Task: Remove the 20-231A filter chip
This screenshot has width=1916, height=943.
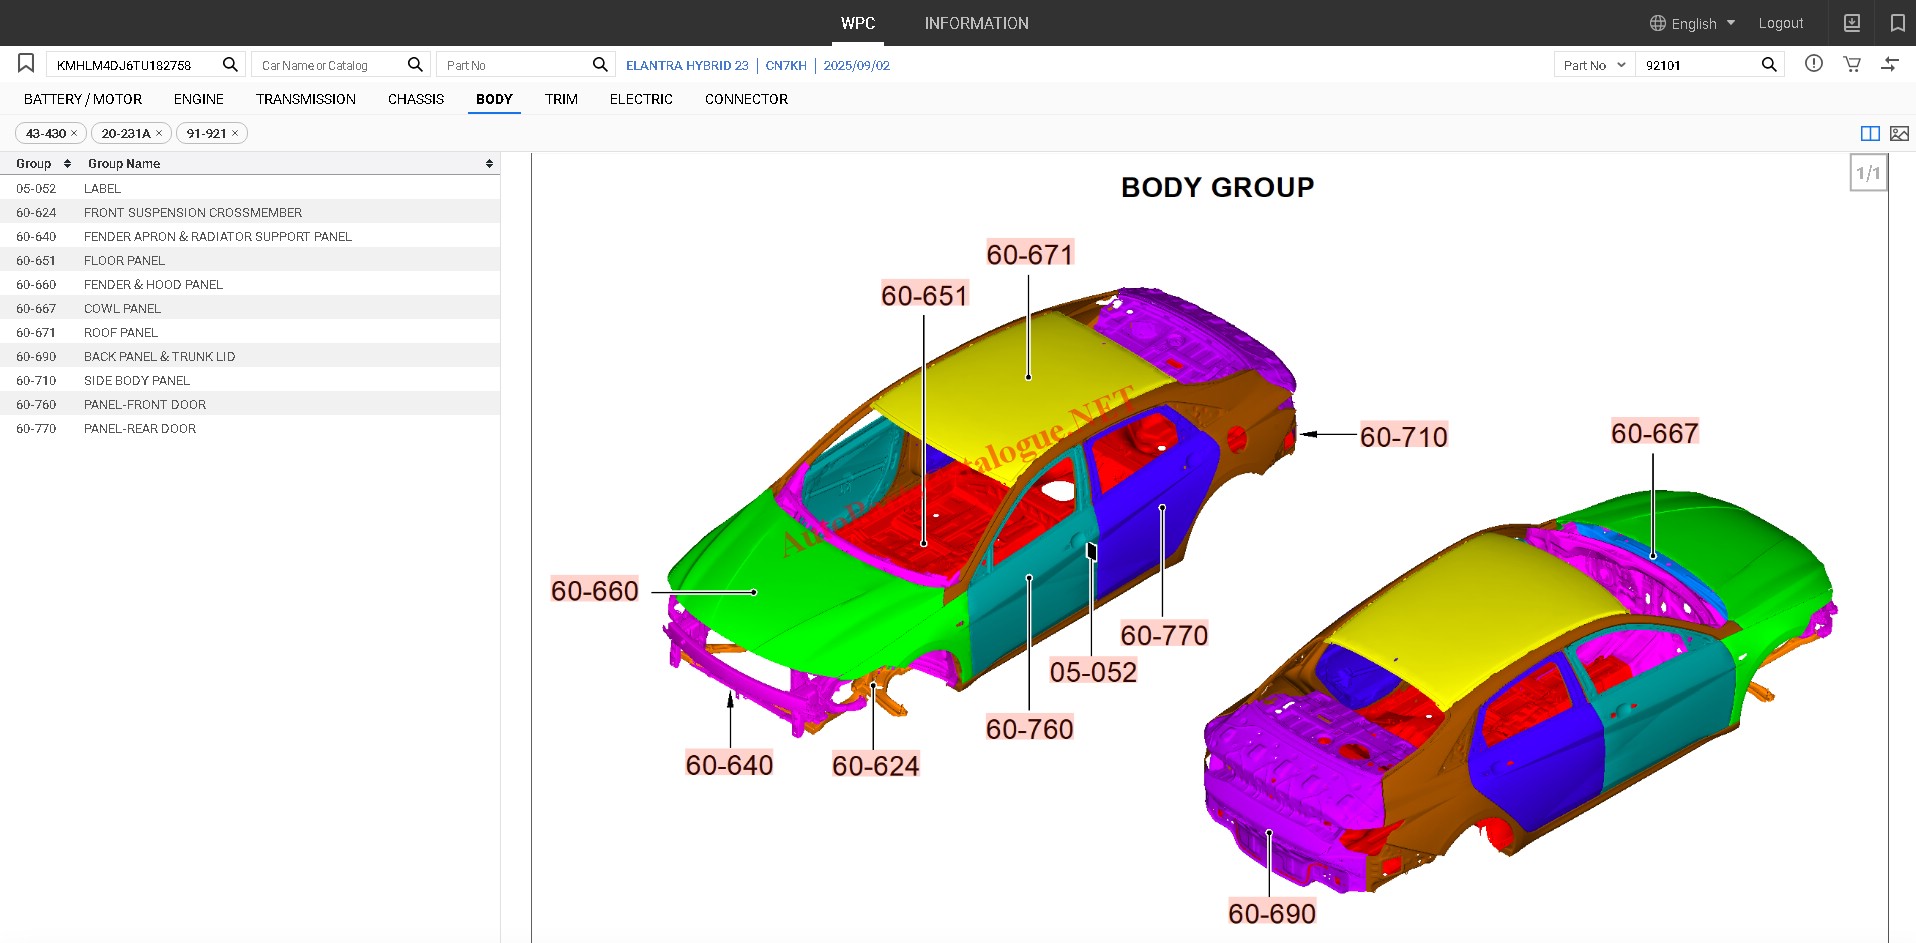Action: tap(159, 134)
